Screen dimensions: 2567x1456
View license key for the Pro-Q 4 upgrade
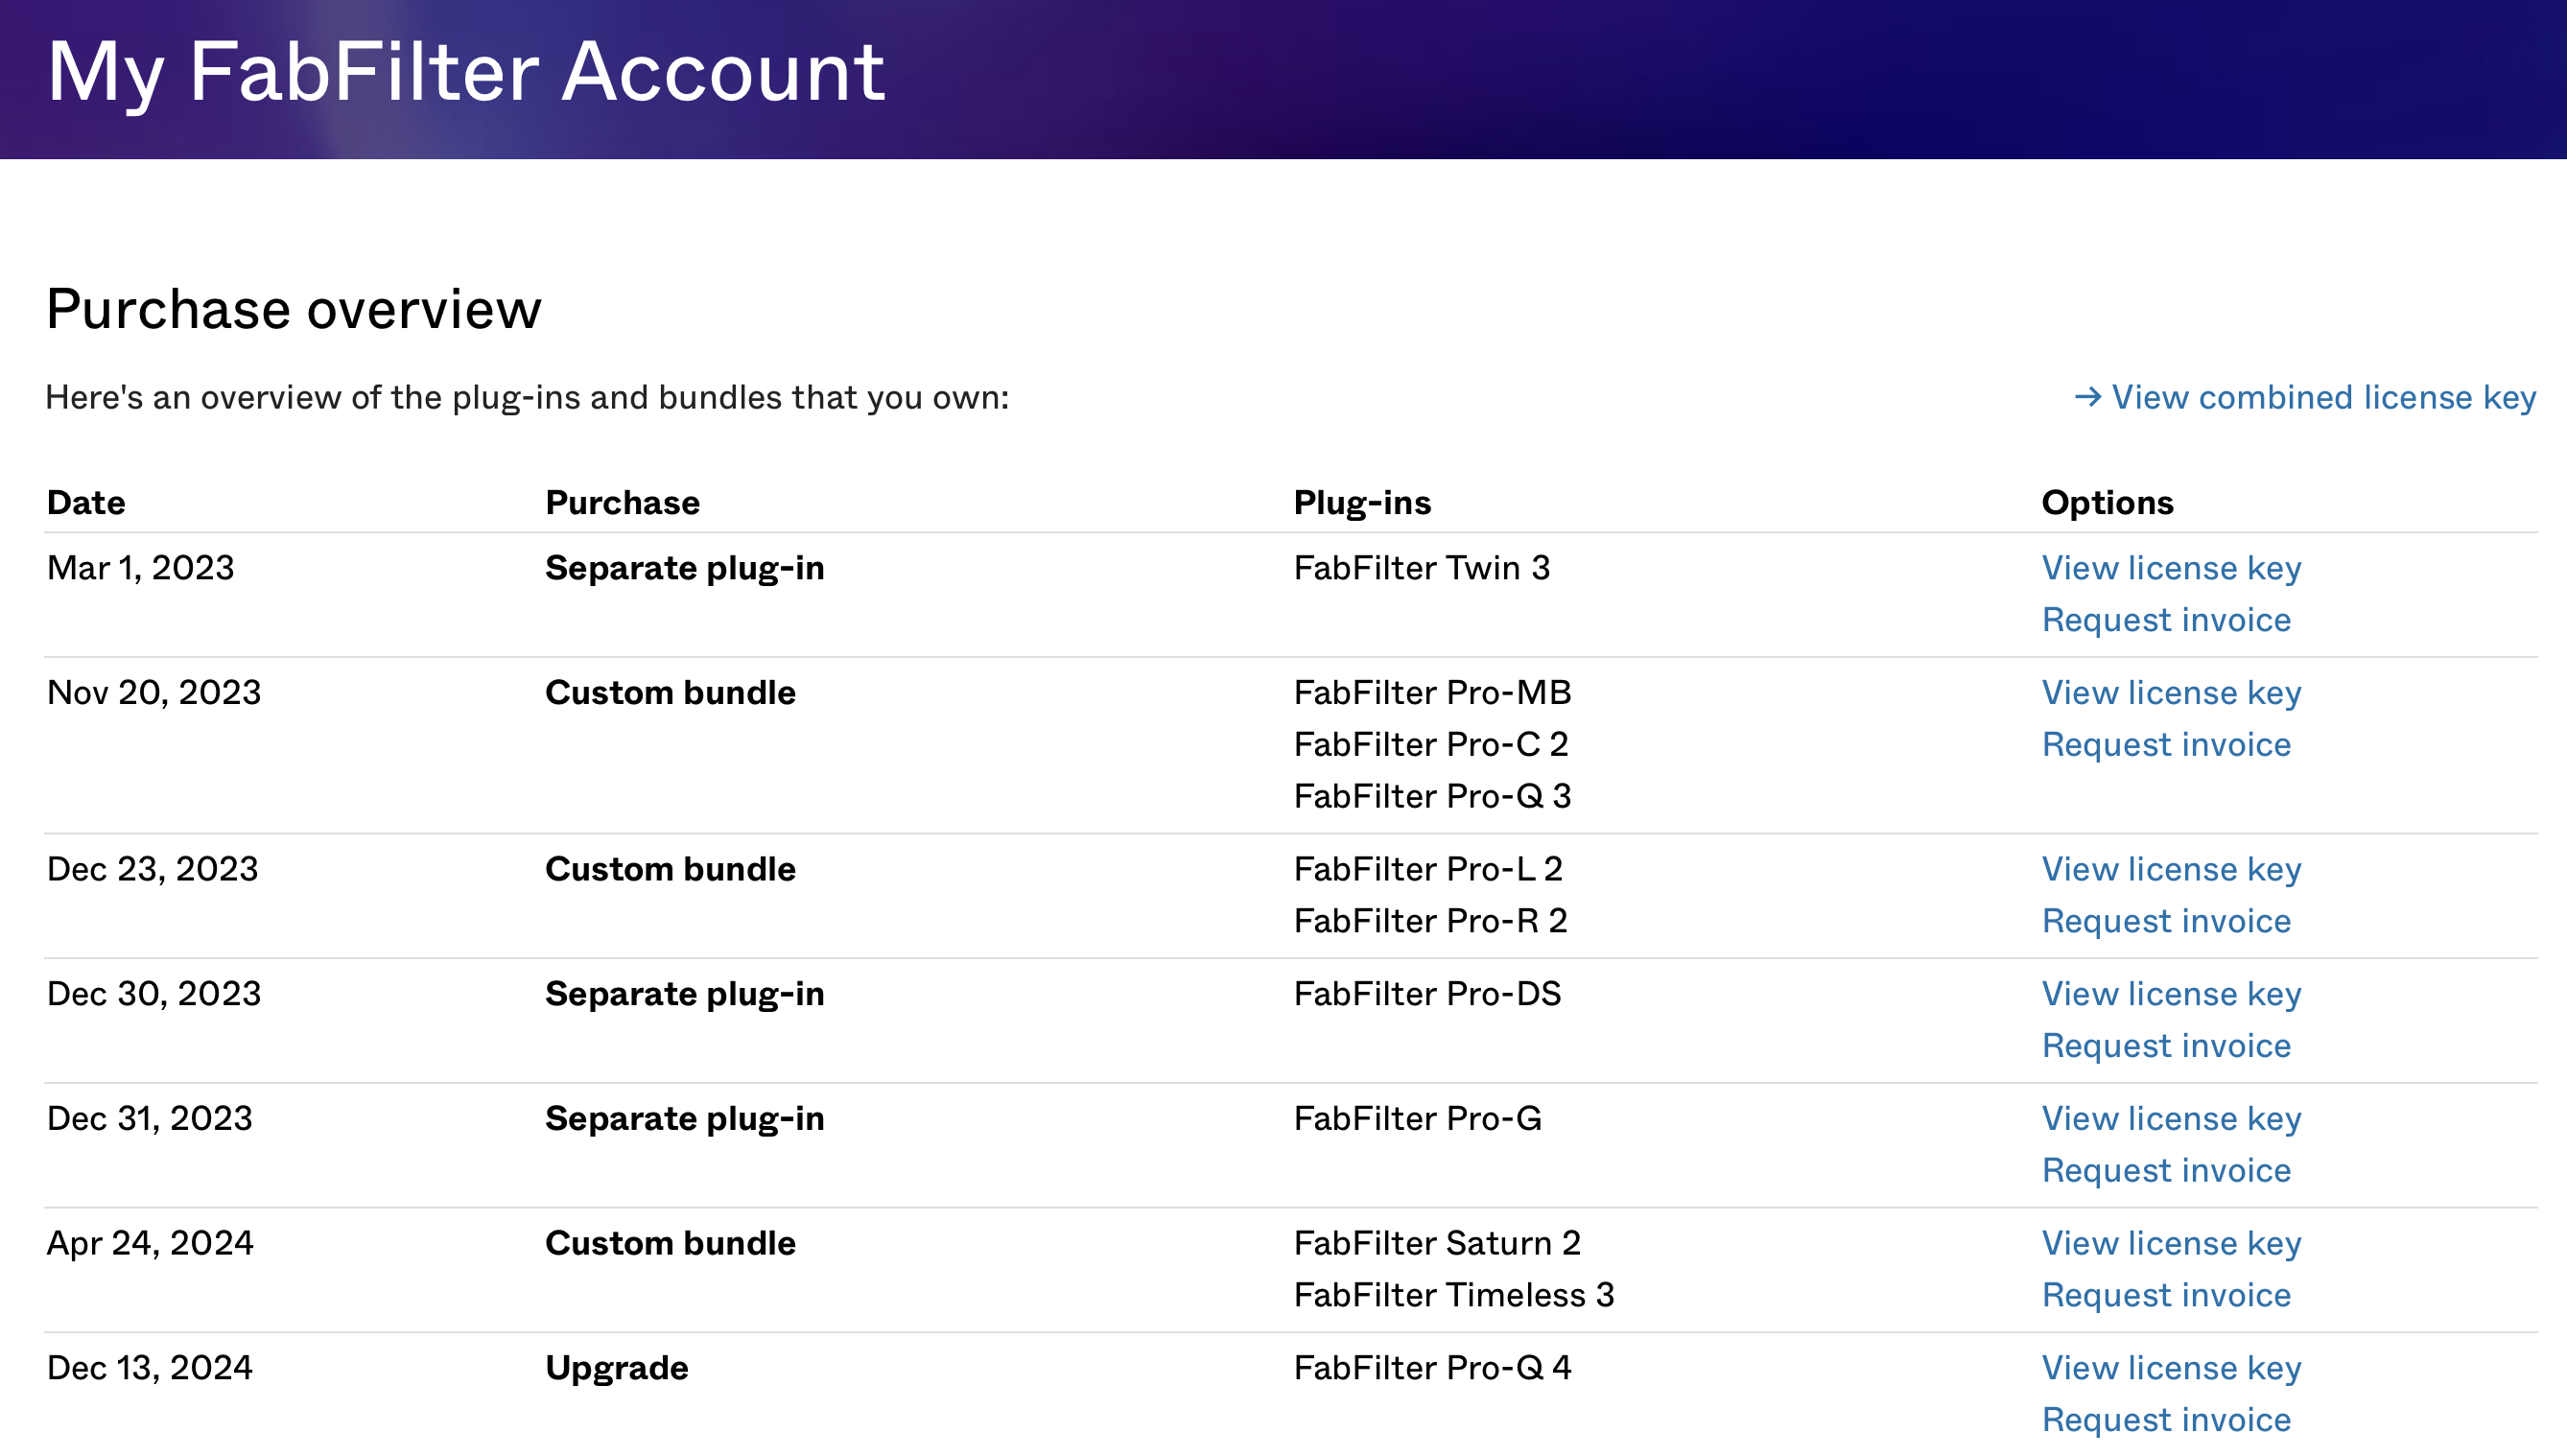[x=2170, y=1368]
